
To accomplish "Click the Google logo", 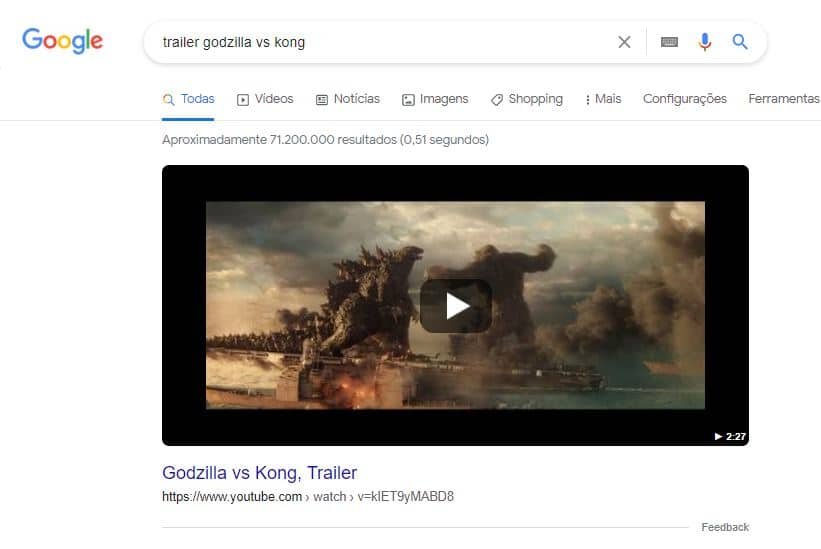I will click(62, 41).
